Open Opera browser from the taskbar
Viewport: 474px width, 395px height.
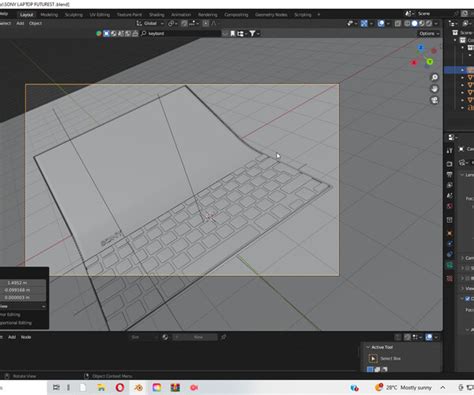(x=120, y=387)
